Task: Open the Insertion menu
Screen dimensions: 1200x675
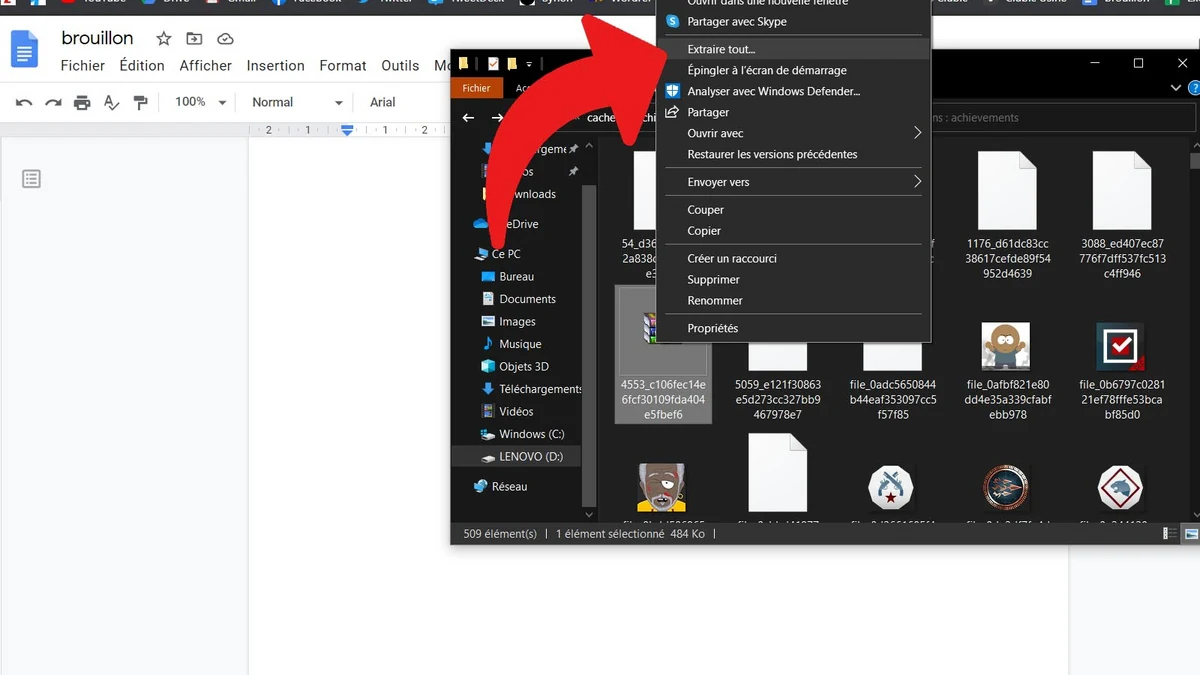Action: pos(275,65)
